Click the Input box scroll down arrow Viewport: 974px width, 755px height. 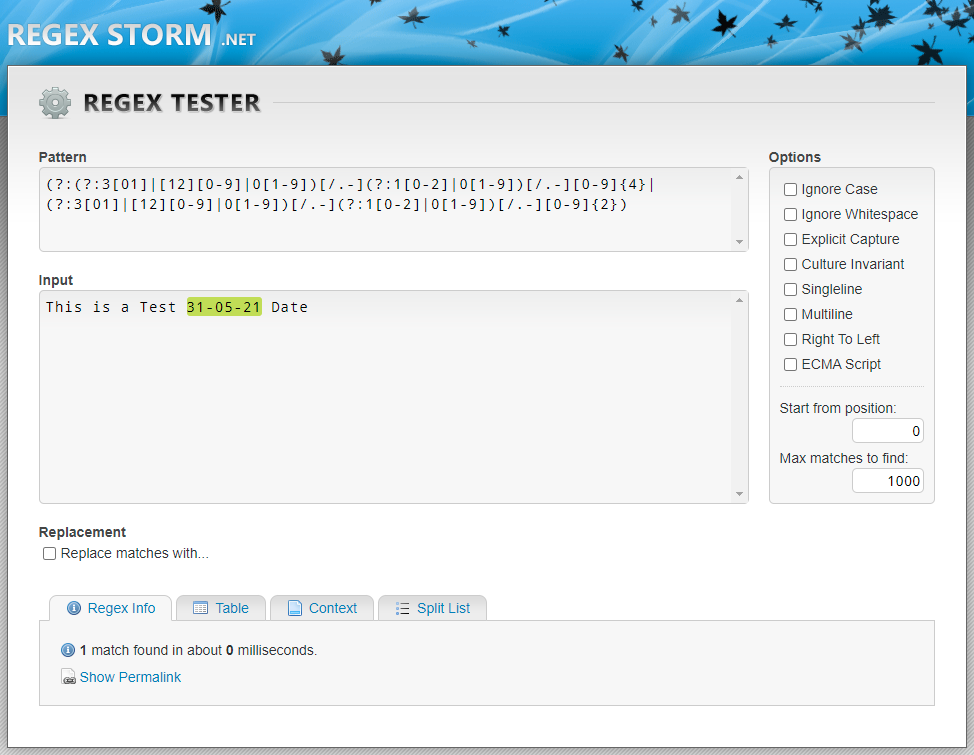pos(739,494)
